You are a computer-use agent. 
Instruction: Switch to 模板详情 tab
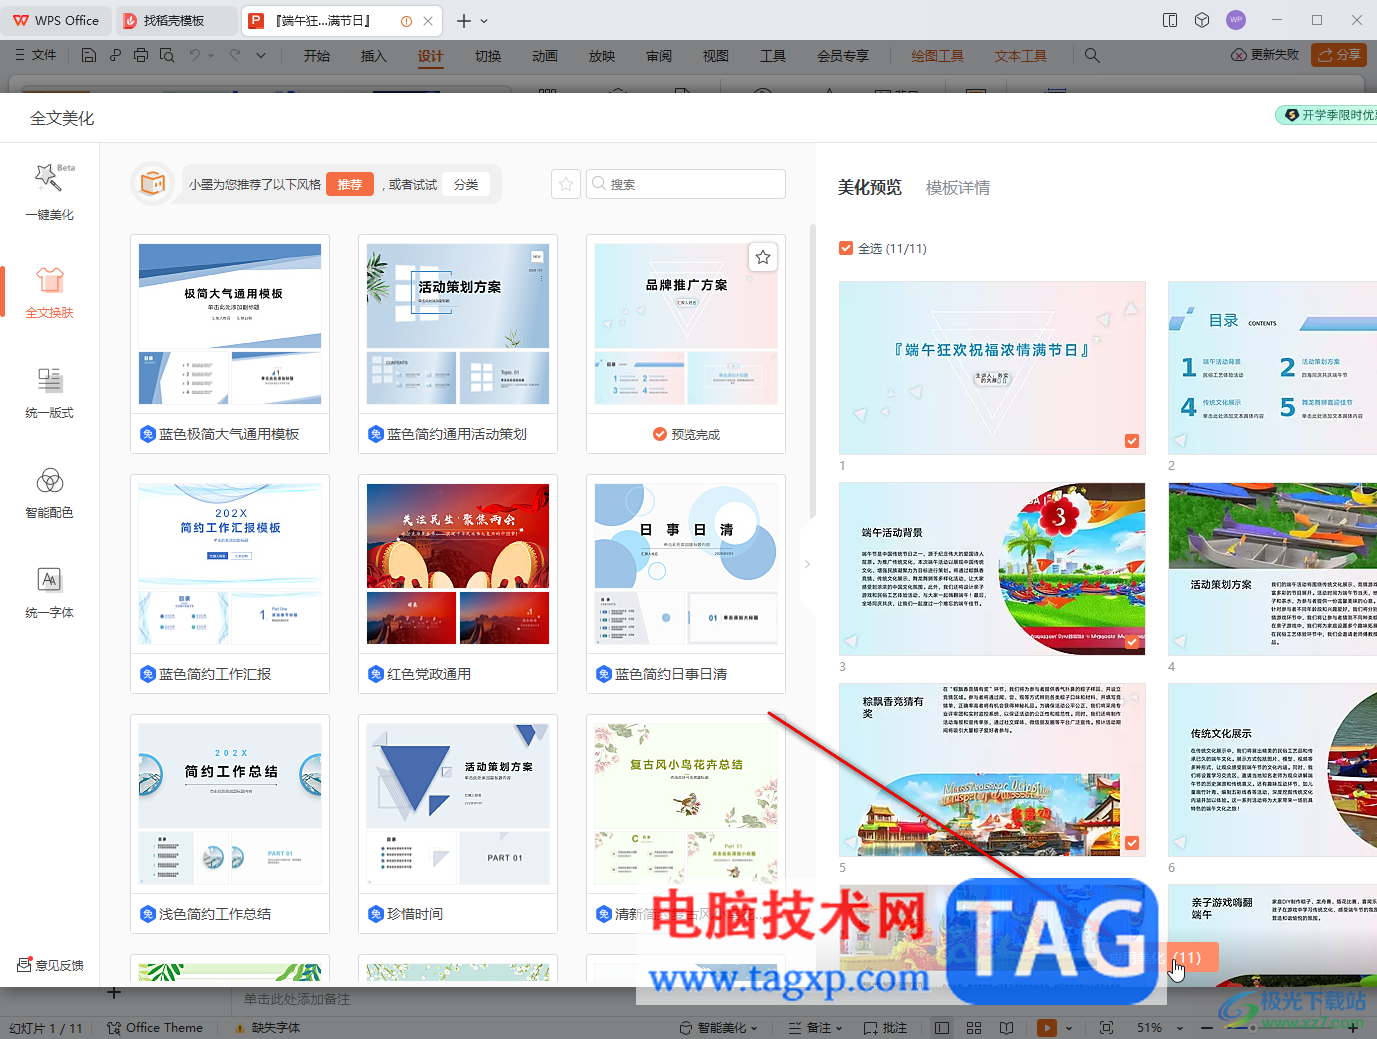tap(958, 187)
